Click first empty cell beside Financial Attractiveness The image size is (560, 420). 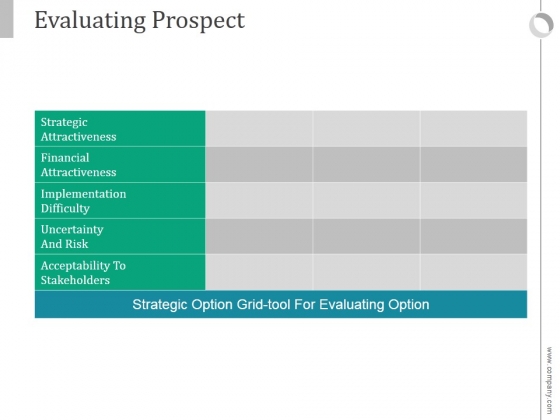[x=259, y=165]
